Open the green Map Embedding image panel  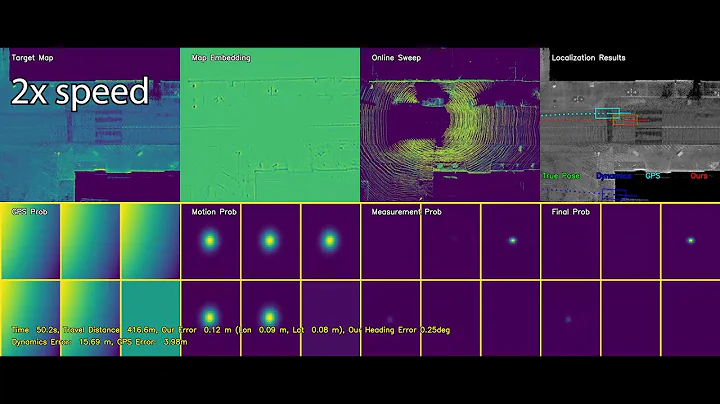point(270,124)
